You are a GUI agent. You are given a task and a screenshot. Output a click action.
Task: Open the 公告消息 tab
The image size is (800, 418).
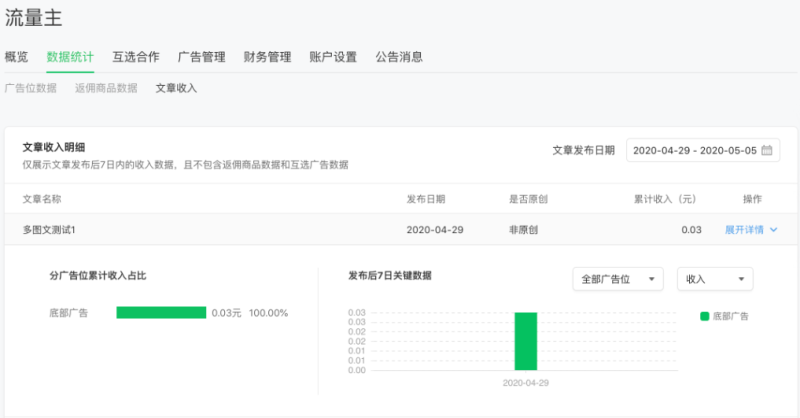pos(399,57)
